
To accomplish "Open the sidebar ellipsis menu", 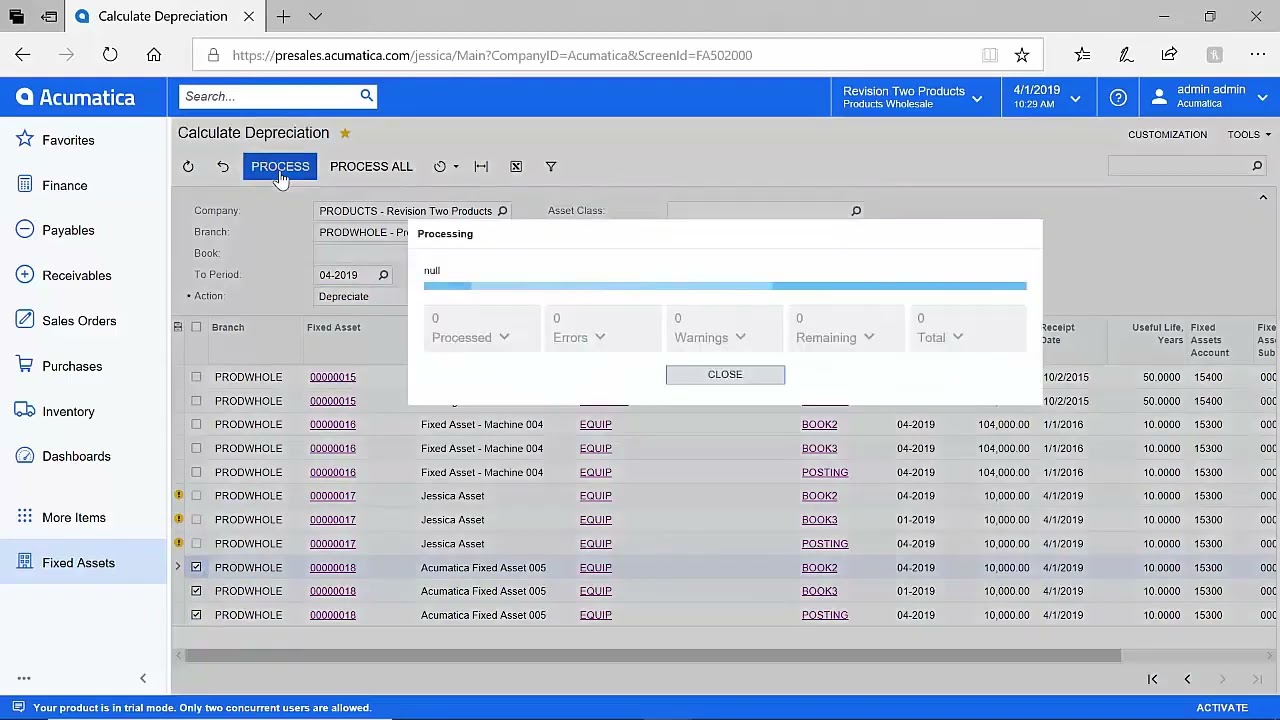I will click(x=24, y=679).
